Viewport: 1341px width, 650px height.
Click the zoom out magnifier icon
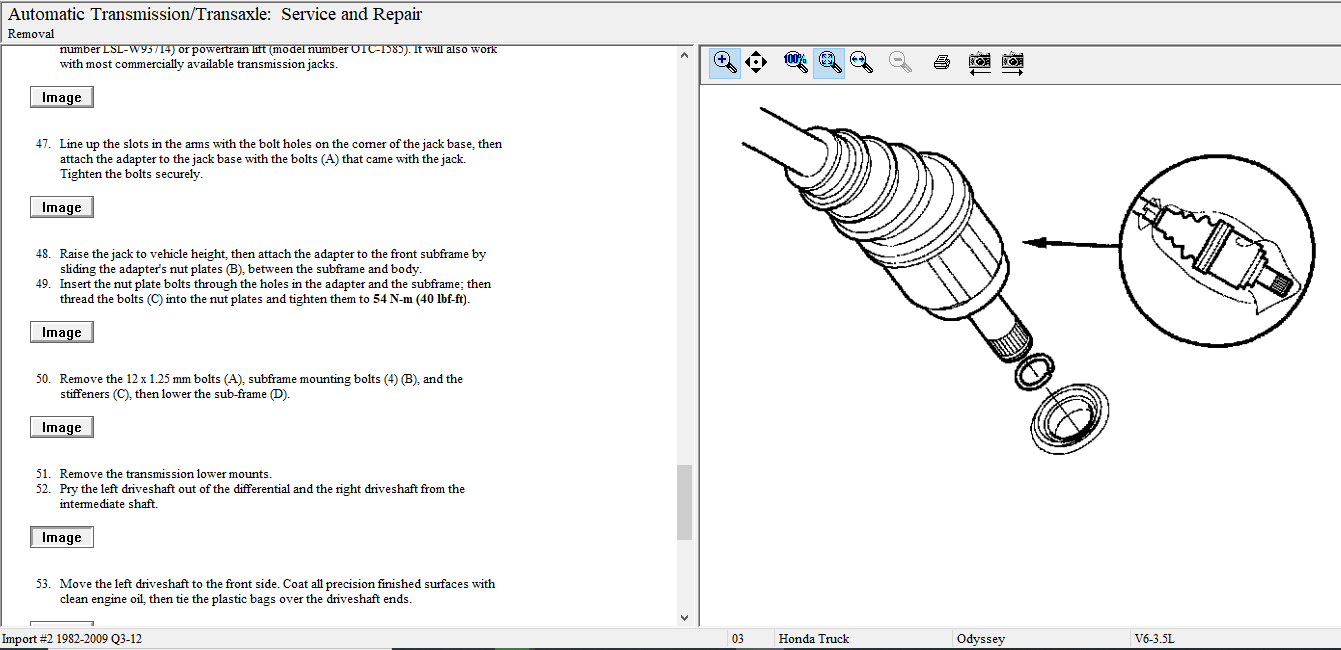[901, 63]
